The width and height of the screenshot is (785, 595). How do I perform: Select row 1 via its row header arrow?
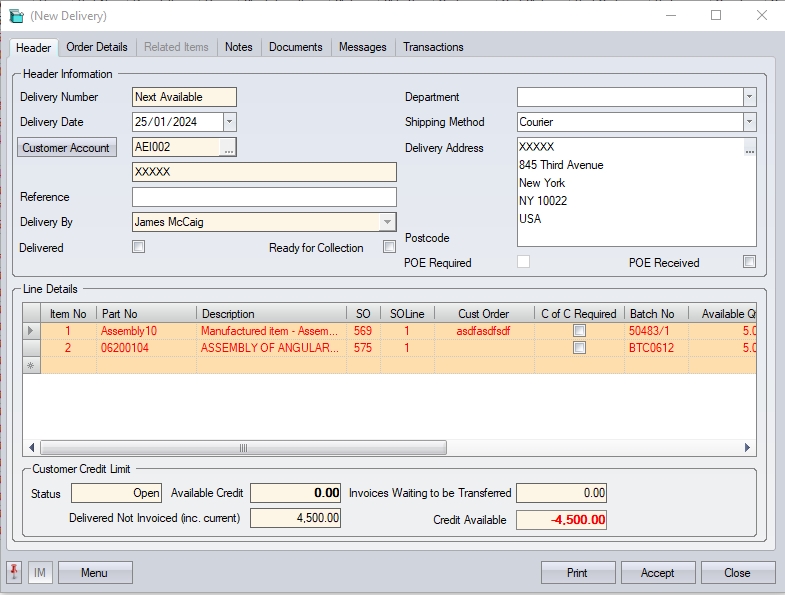pos(30,331)
